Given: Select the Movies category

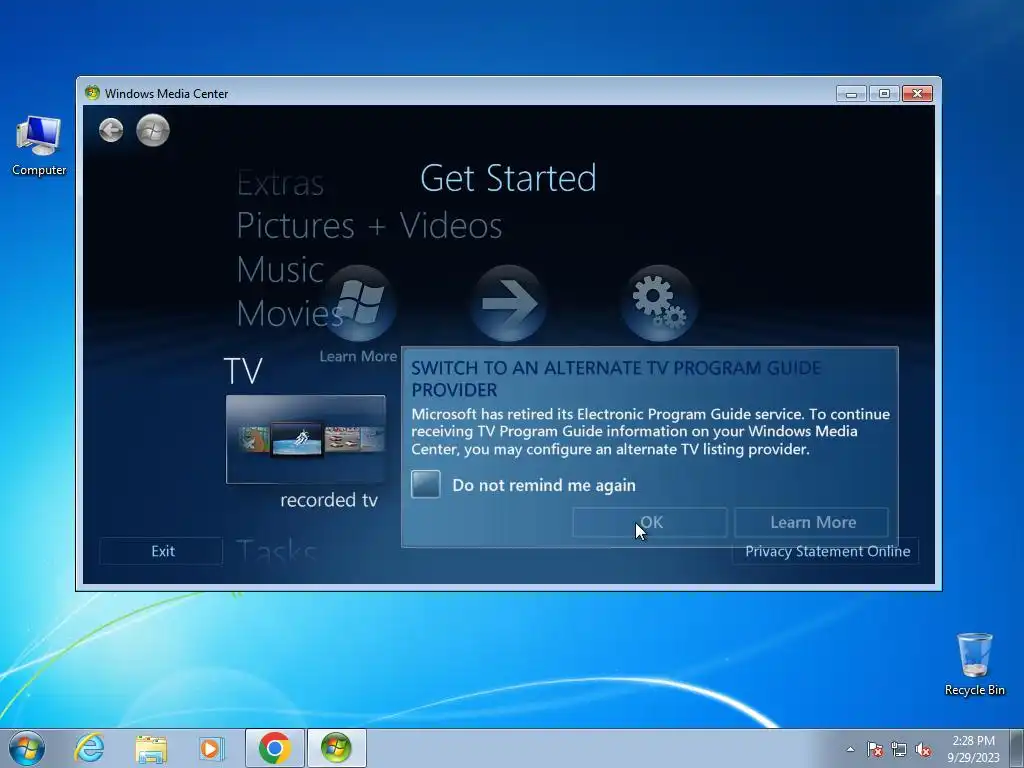Looking at the screenshot, I should (290, 313).
